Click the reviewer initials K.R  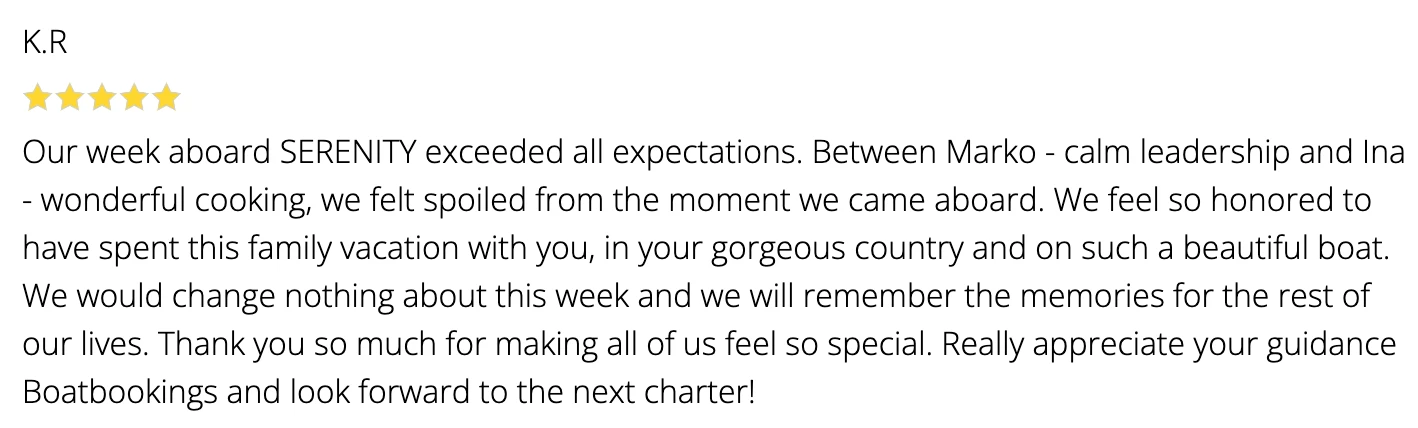(x=44, y=43)
